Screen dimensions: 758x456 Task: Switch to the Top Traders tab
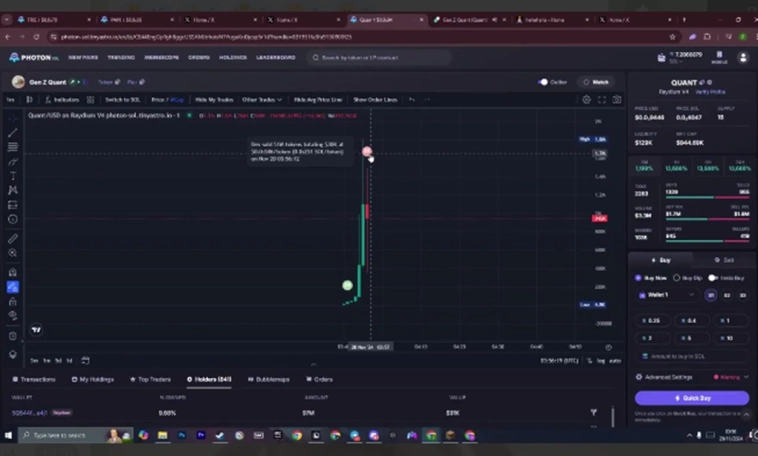150,379
